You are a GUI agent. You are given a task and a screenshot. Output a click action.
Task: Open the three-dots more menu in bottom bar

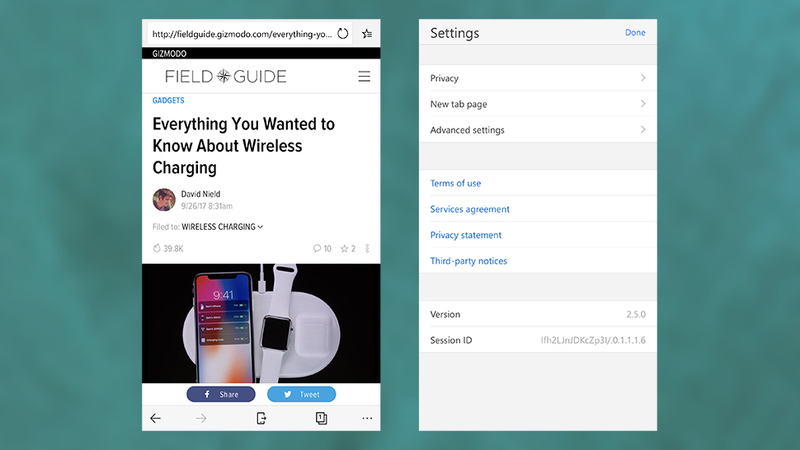tap(367, 418)
